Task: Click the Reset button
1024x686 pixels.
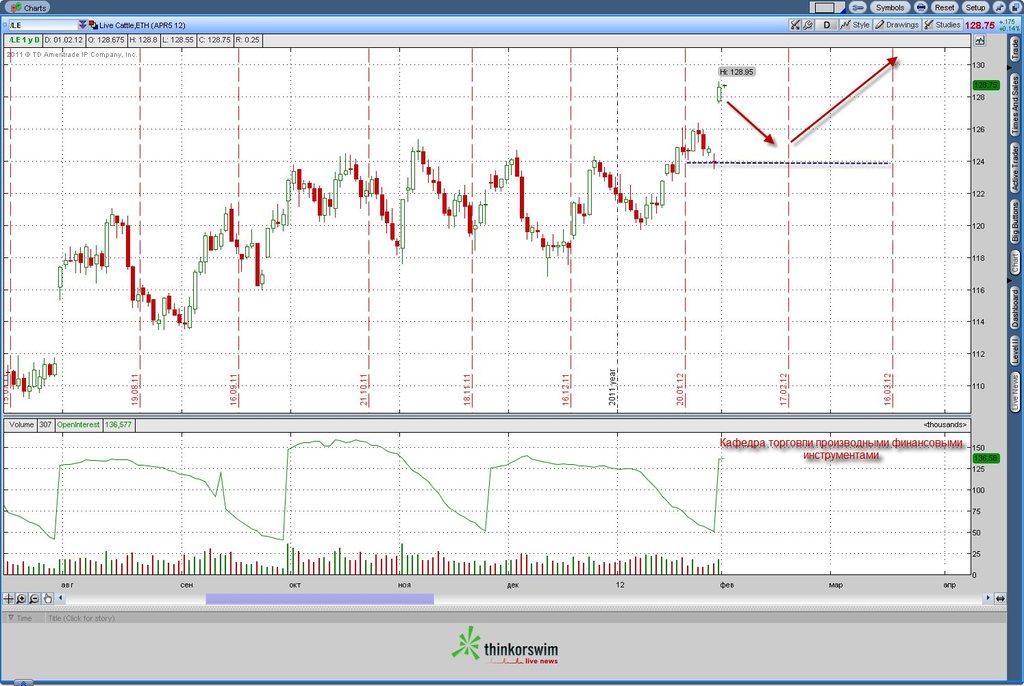Action: pyautogui.click(x=944, y=7)
